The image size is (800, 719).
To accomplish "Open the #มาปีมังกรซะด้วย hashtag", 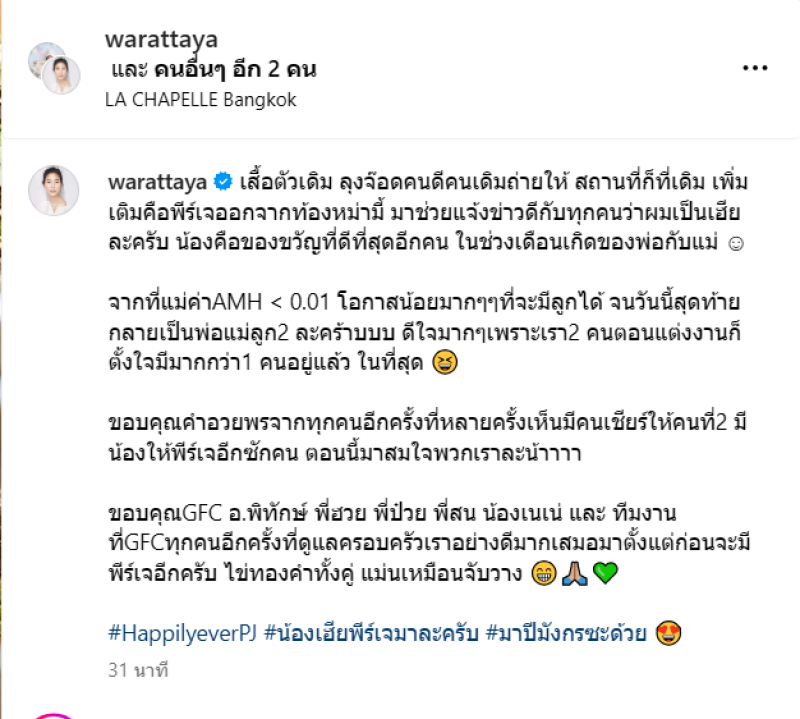I will [x=566, y=633].
